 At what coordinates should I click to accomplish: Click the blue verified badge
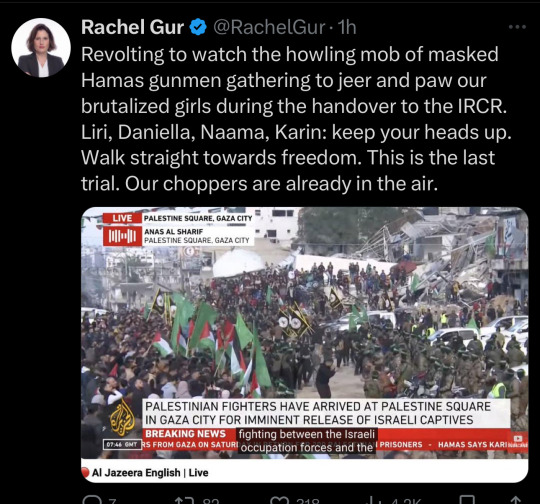(198, 27)
